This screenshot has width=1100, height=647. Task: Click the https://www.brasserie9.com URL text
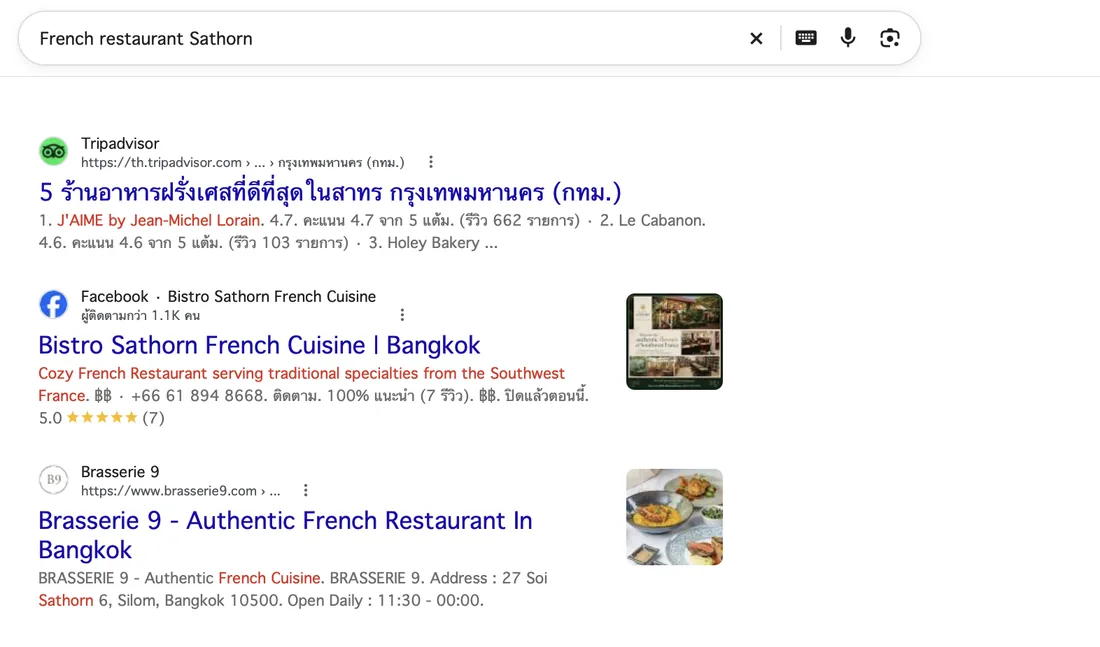pos(180,491)
